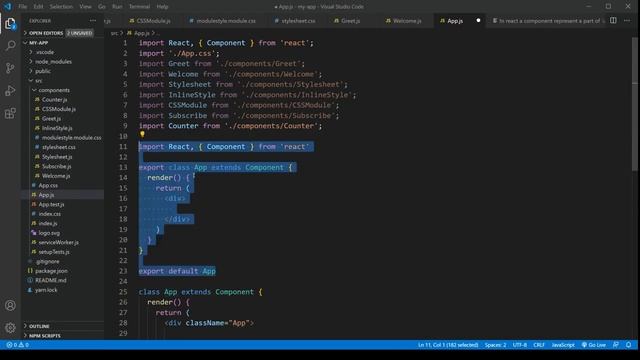Open App.css in explorer
This screenshot has height=360, width=640.
point(62,185)
